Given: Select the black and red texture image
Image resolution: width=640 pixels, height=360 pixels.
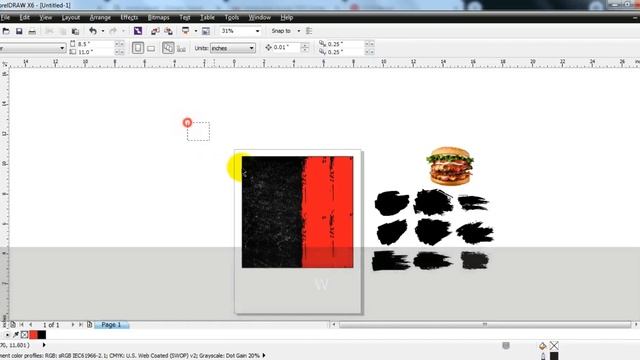Looking at the screenshot, I should pos(298,212).
